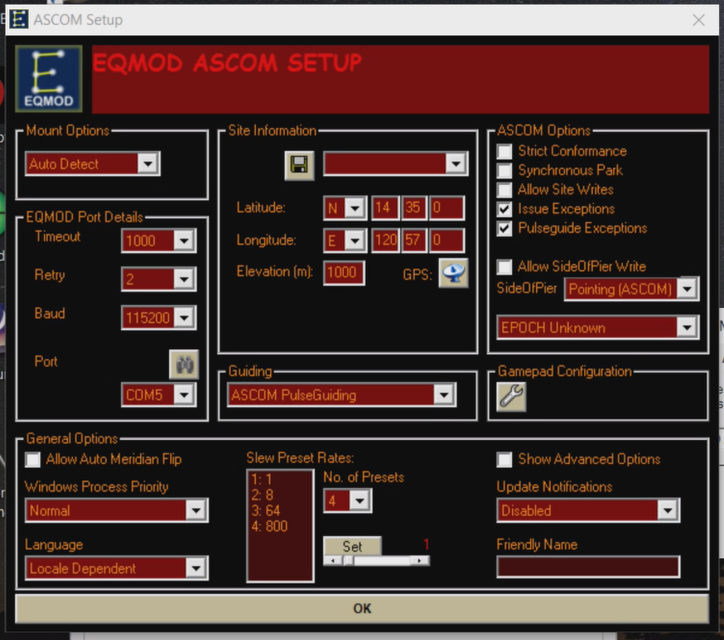Viewport: 724px width, 640px height.
Task: Click the slider right arrow
Action: pos(419,561)
